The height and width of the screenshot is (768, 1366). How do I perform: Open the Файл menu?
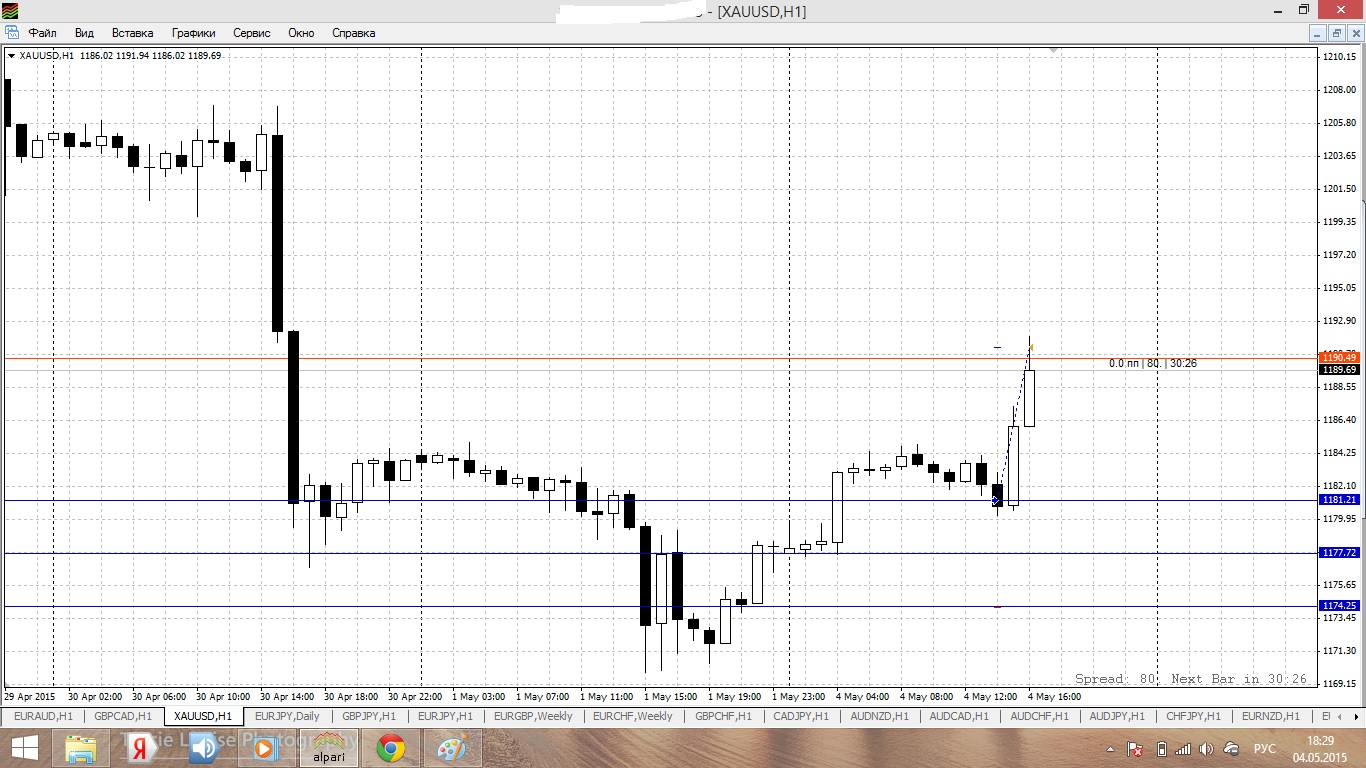click(x=43, y=33)
